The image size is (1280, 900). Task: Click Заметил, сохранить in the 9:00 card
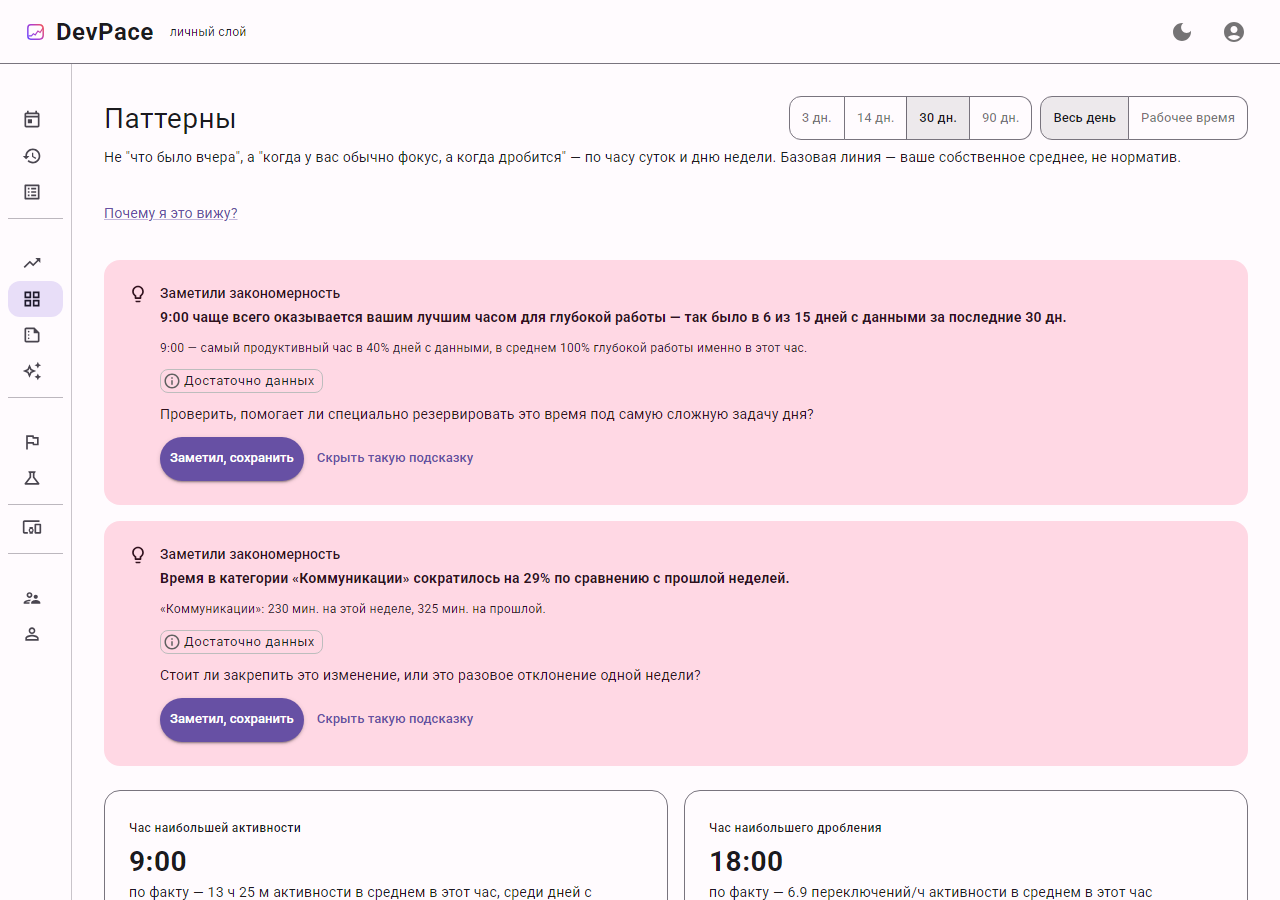pos(232,459)
